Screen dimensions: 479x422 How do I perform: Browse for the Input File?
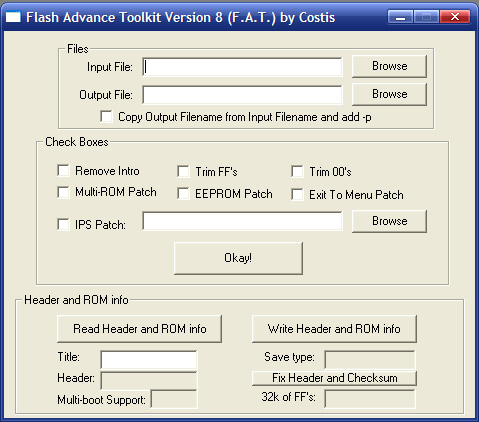pos(389,66)
